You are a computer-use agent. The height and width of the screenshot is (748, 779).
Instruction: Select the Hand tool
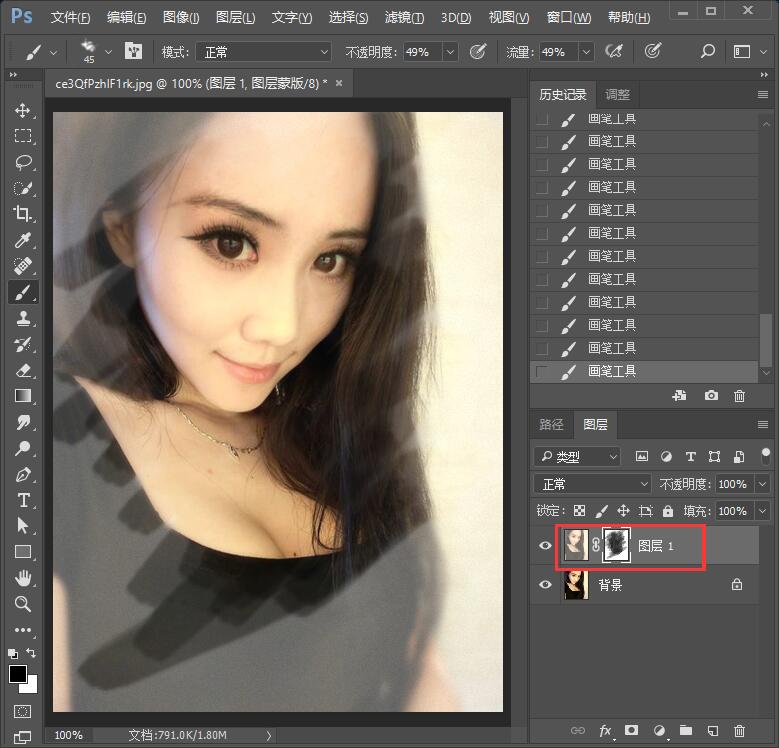pyautogui.click(x=22, y=578)
